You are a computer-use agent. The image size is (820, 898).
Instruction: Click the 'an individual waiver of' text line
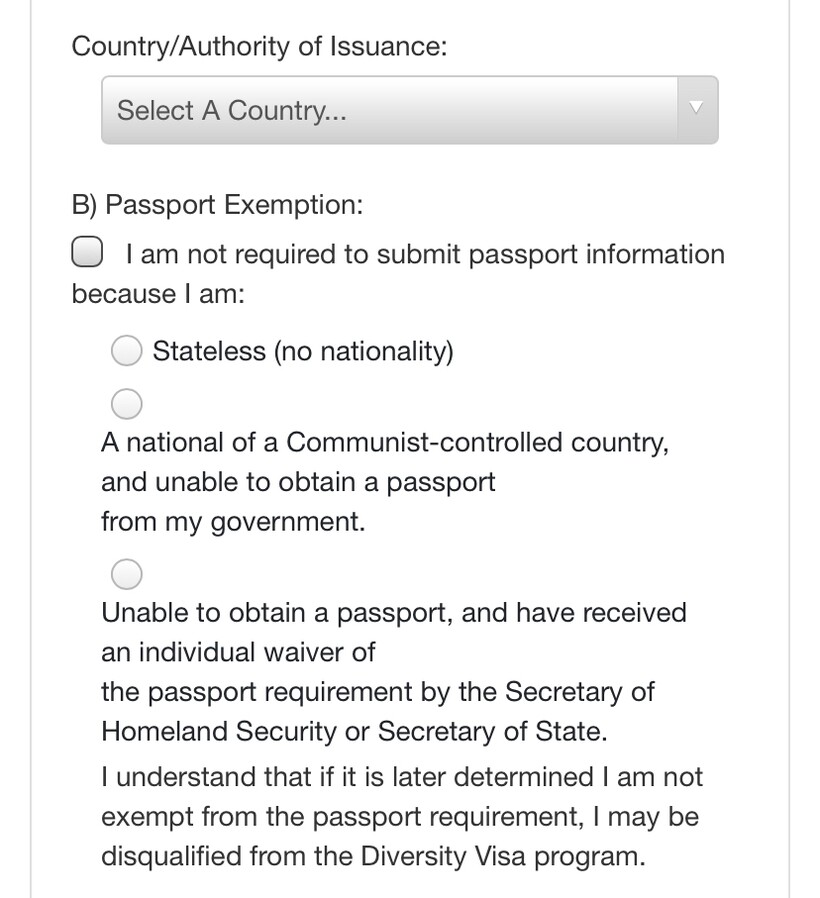tap(238, 652)
